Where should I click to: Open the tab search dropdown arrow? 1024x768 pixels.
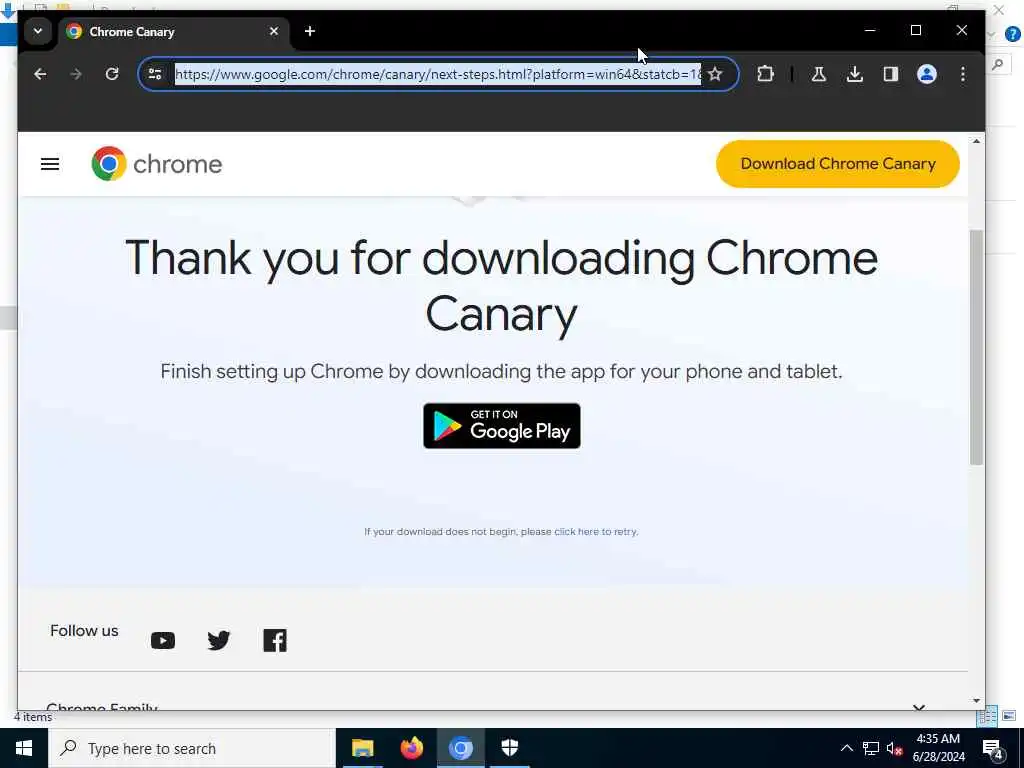(x=38, y=31)
